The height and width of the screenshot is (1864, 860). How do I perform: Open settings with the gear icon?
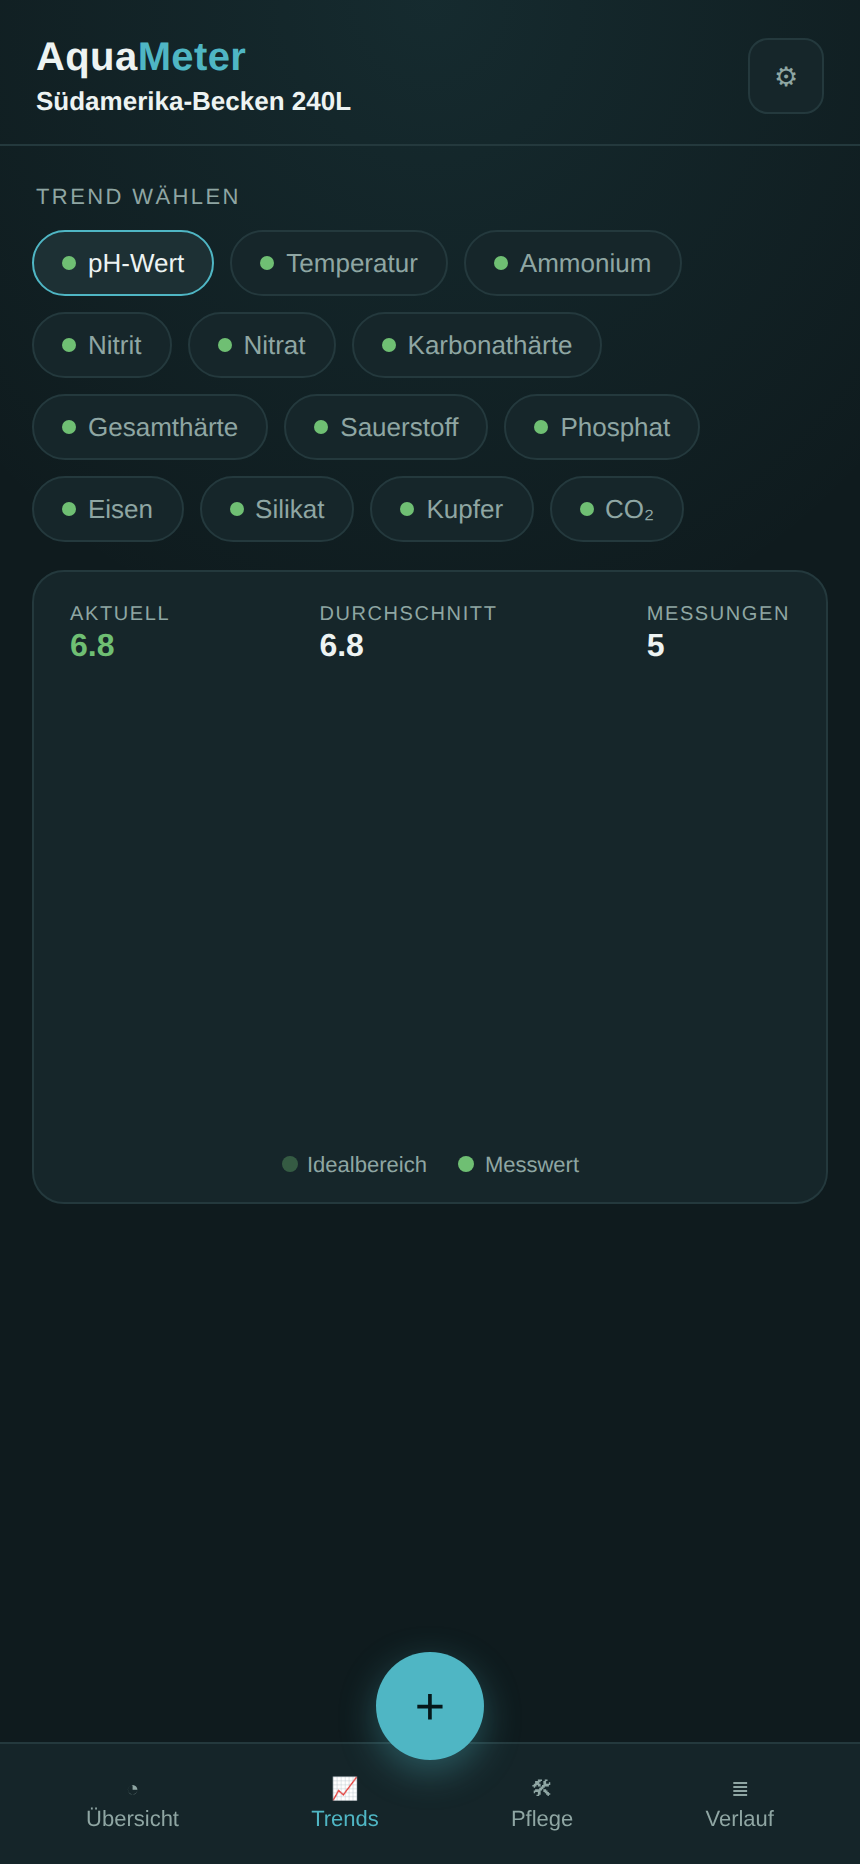click(x=786, y=76)
